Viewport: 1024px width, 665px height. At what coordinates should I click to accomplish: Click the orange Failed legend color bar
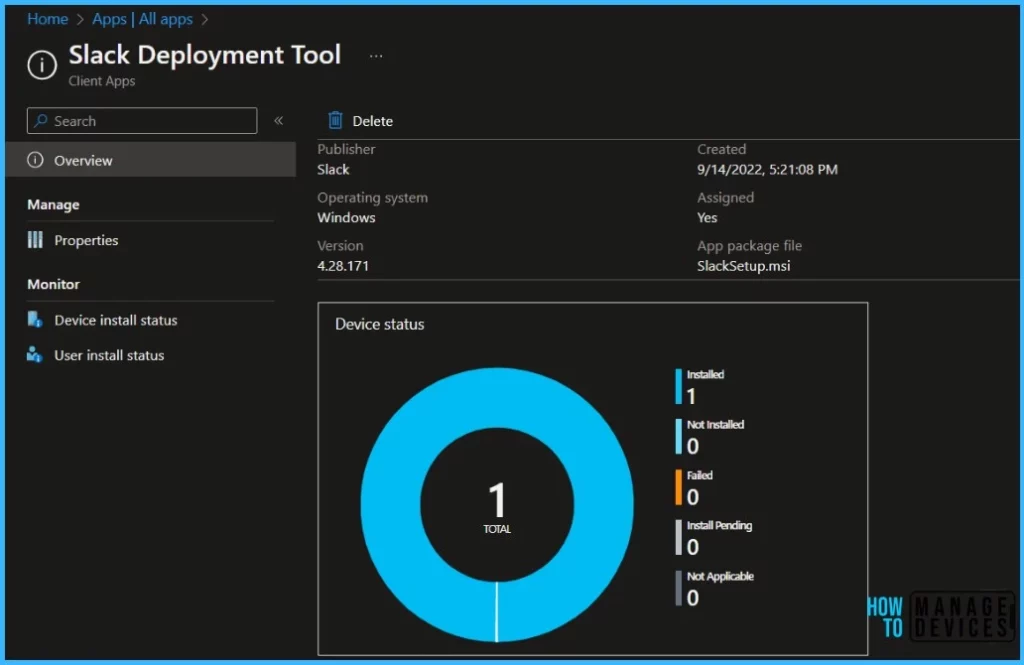pos(679,487)
